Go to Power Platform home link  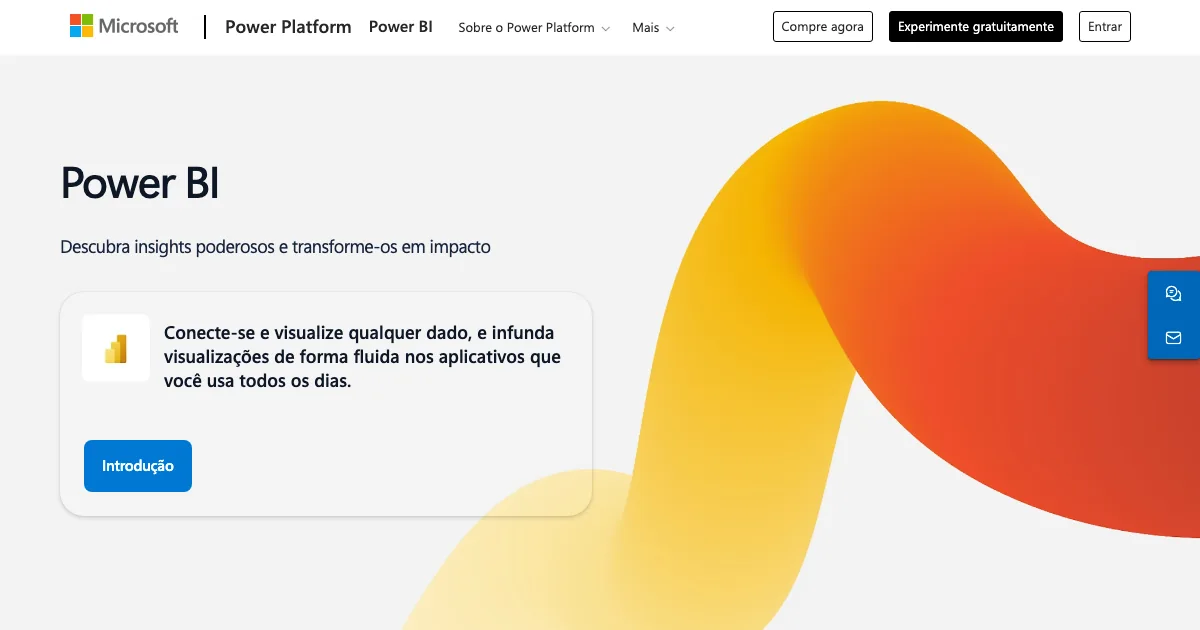[288, 27]
